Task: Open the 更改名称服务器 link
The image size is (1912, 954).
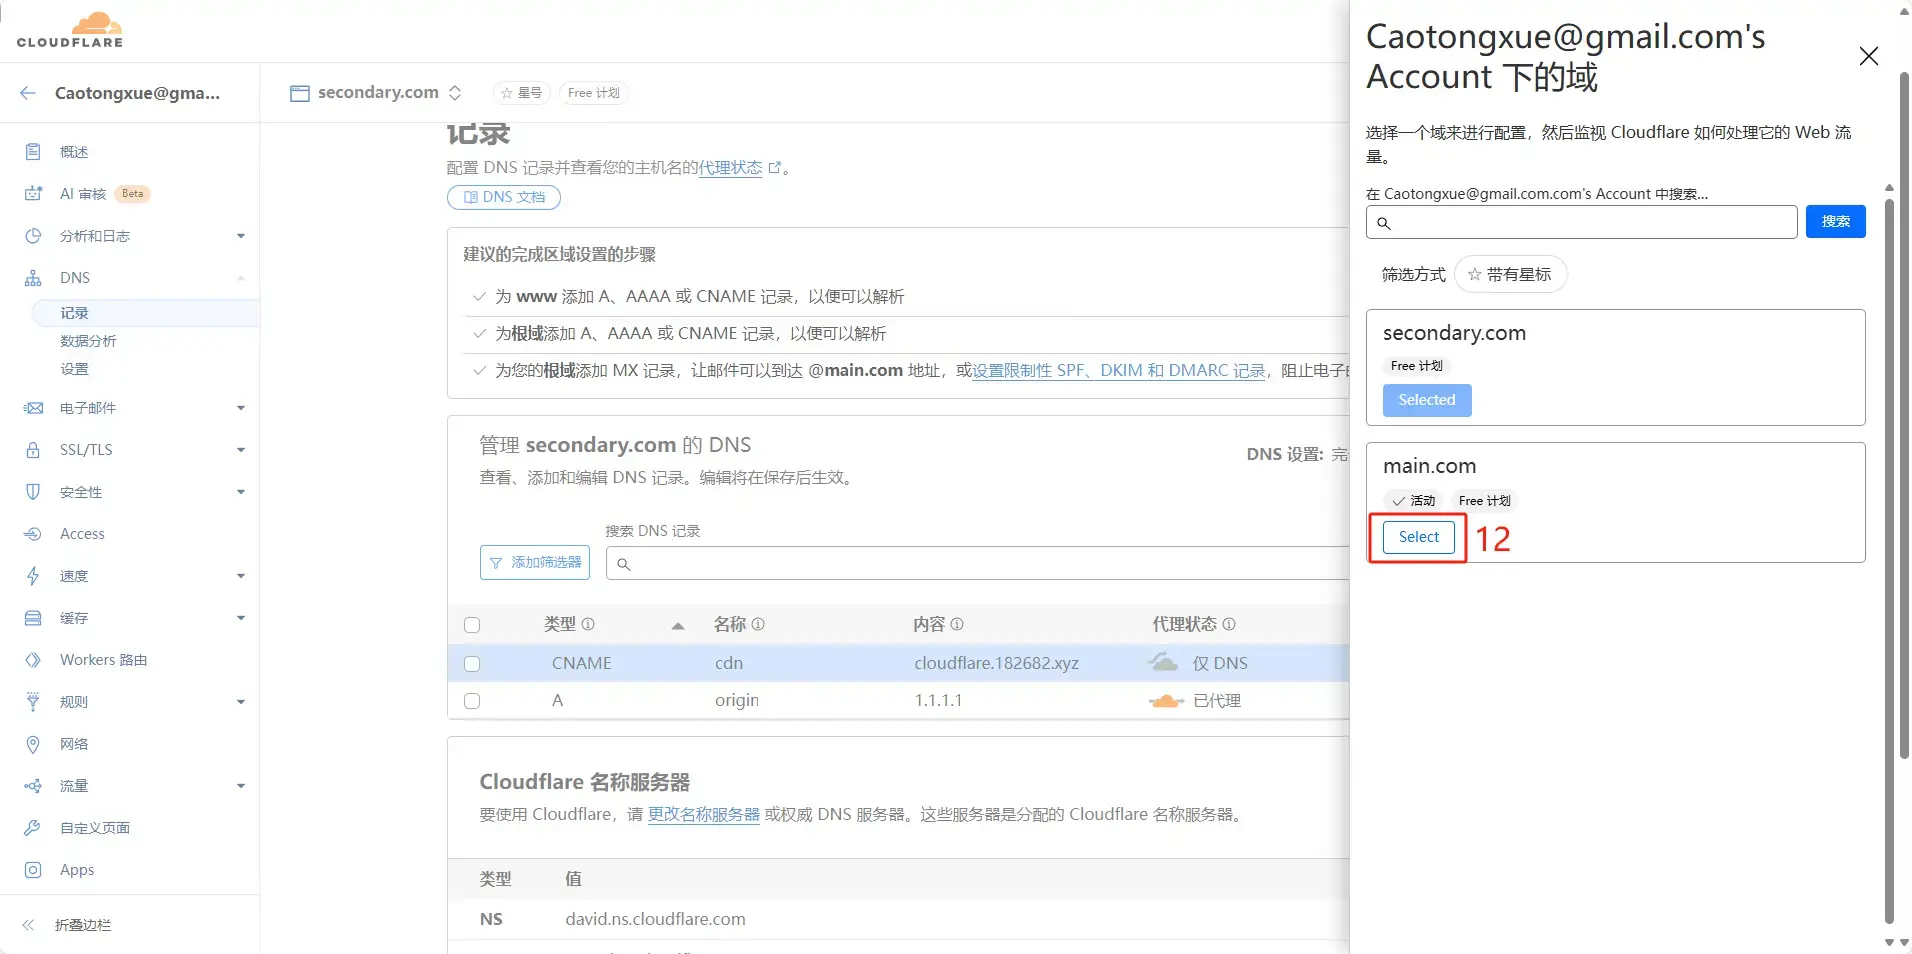Action: [x=704, y=814]
